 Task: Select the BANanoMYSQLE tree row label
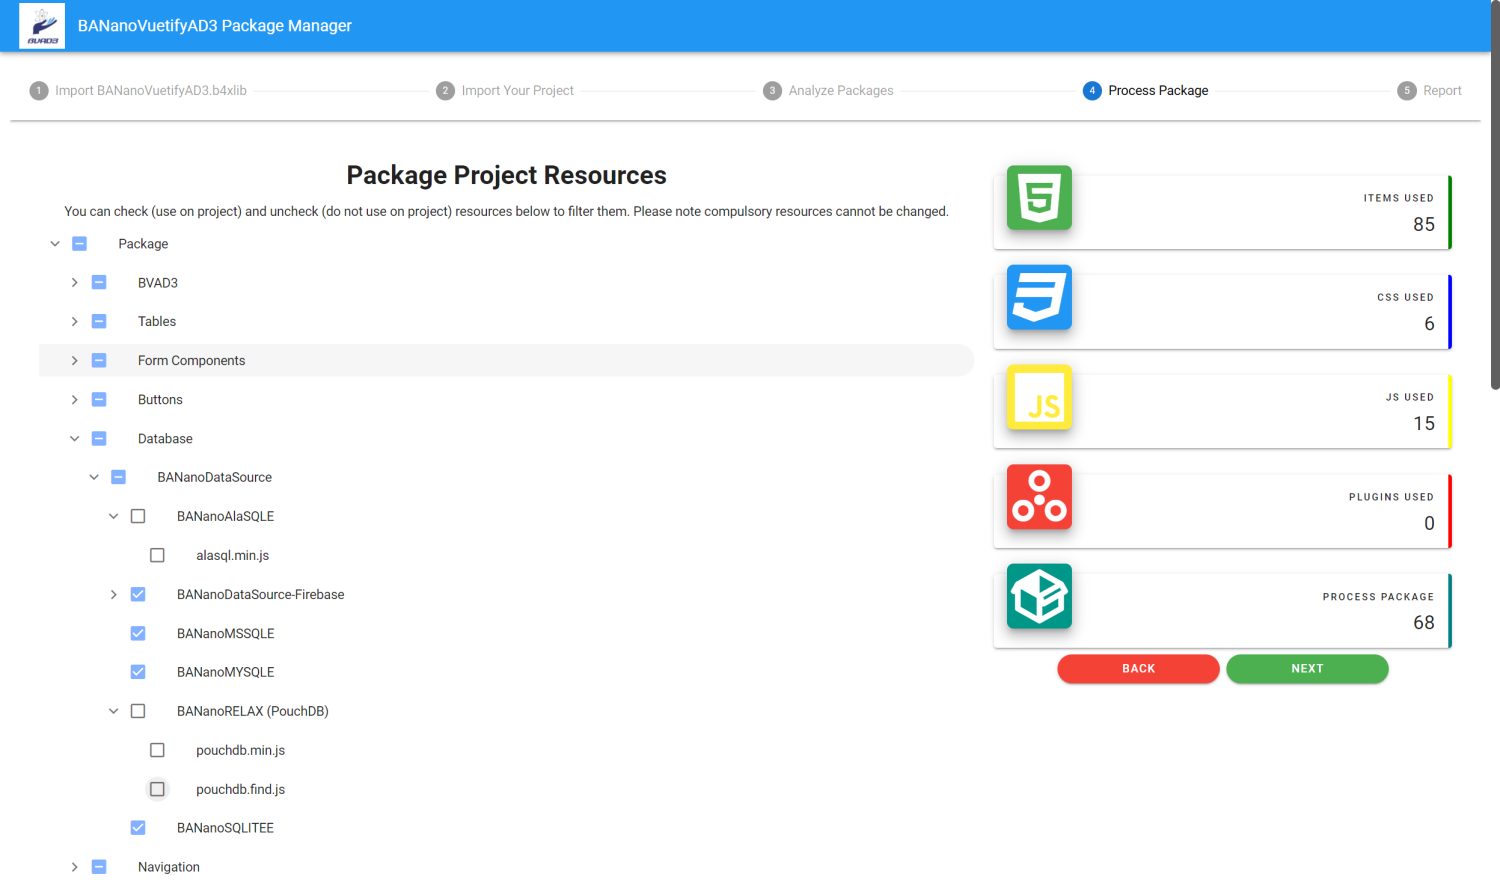(225, 673)
